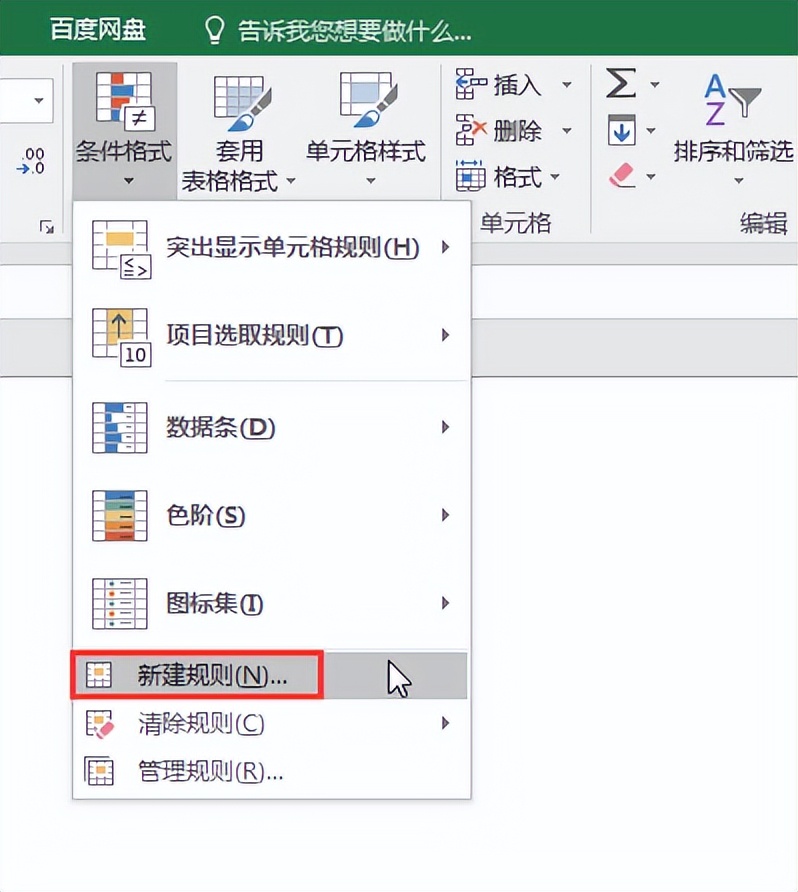Expand the 项目选取规则(T) submenu arrow
Image resolution: width=798 pixels, height=892 pixels.
[x=445, y=335]
